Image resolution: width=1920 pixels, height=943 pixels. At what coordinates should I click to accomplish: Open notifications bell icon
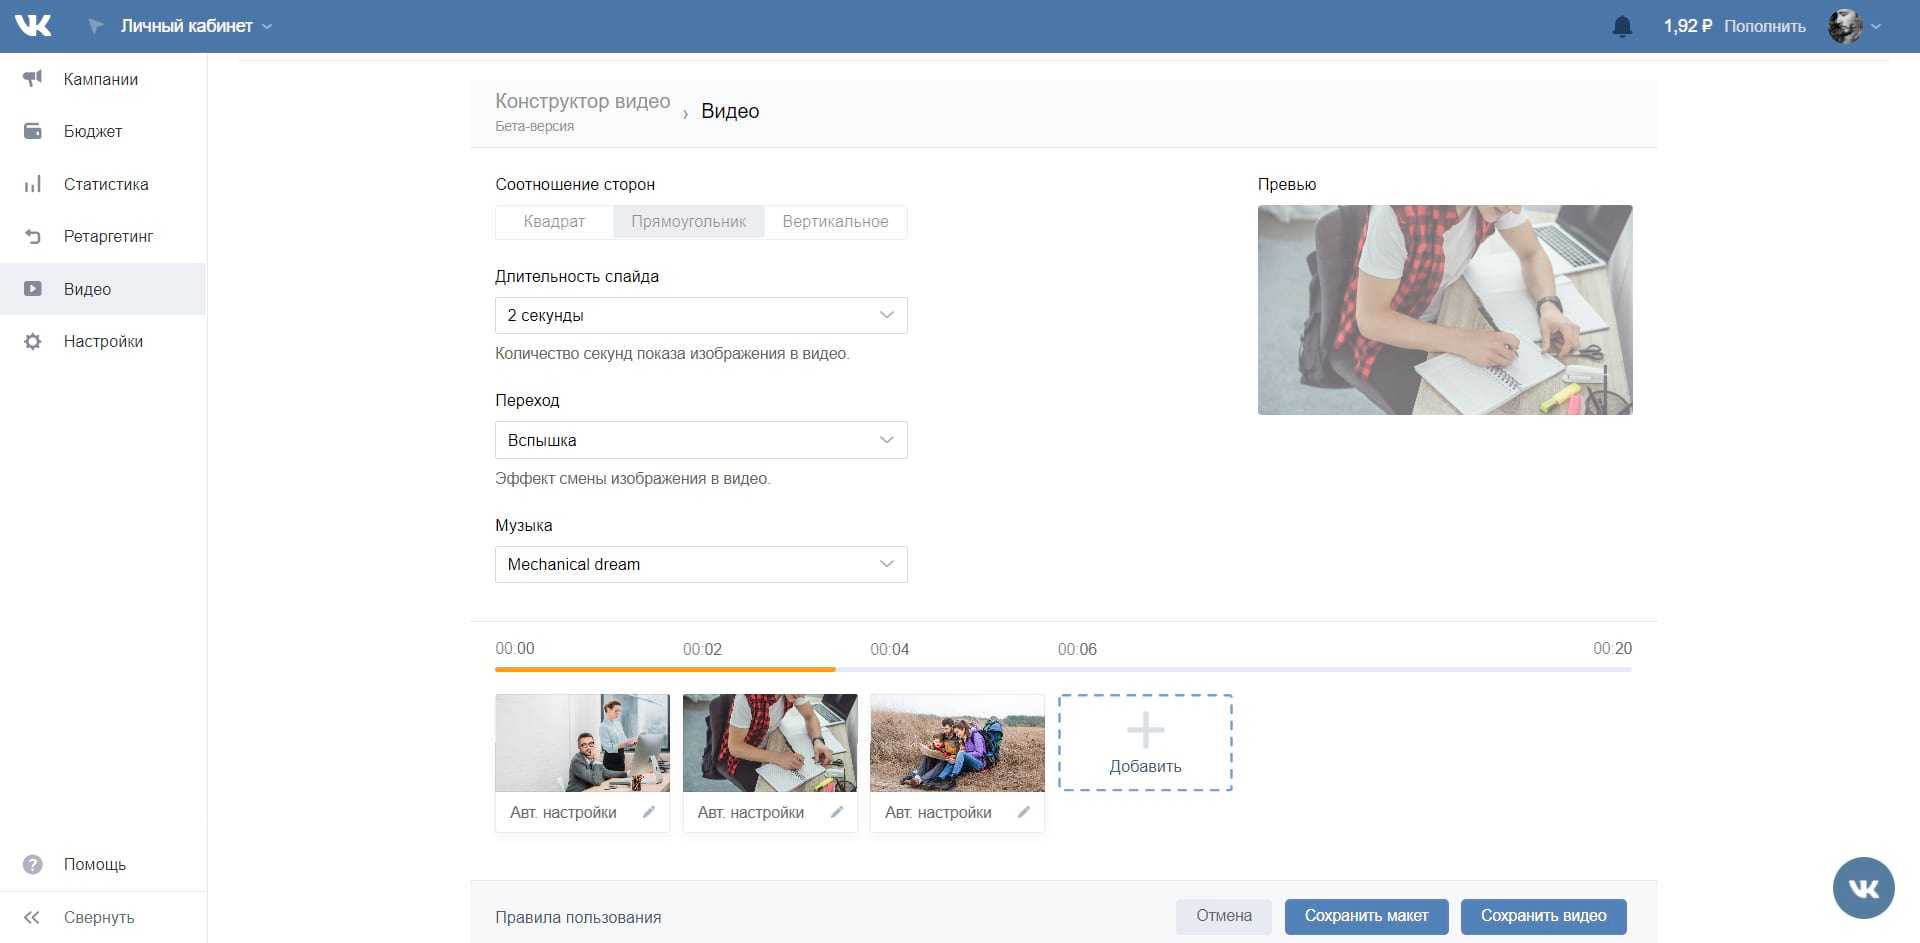[1622, 27]
